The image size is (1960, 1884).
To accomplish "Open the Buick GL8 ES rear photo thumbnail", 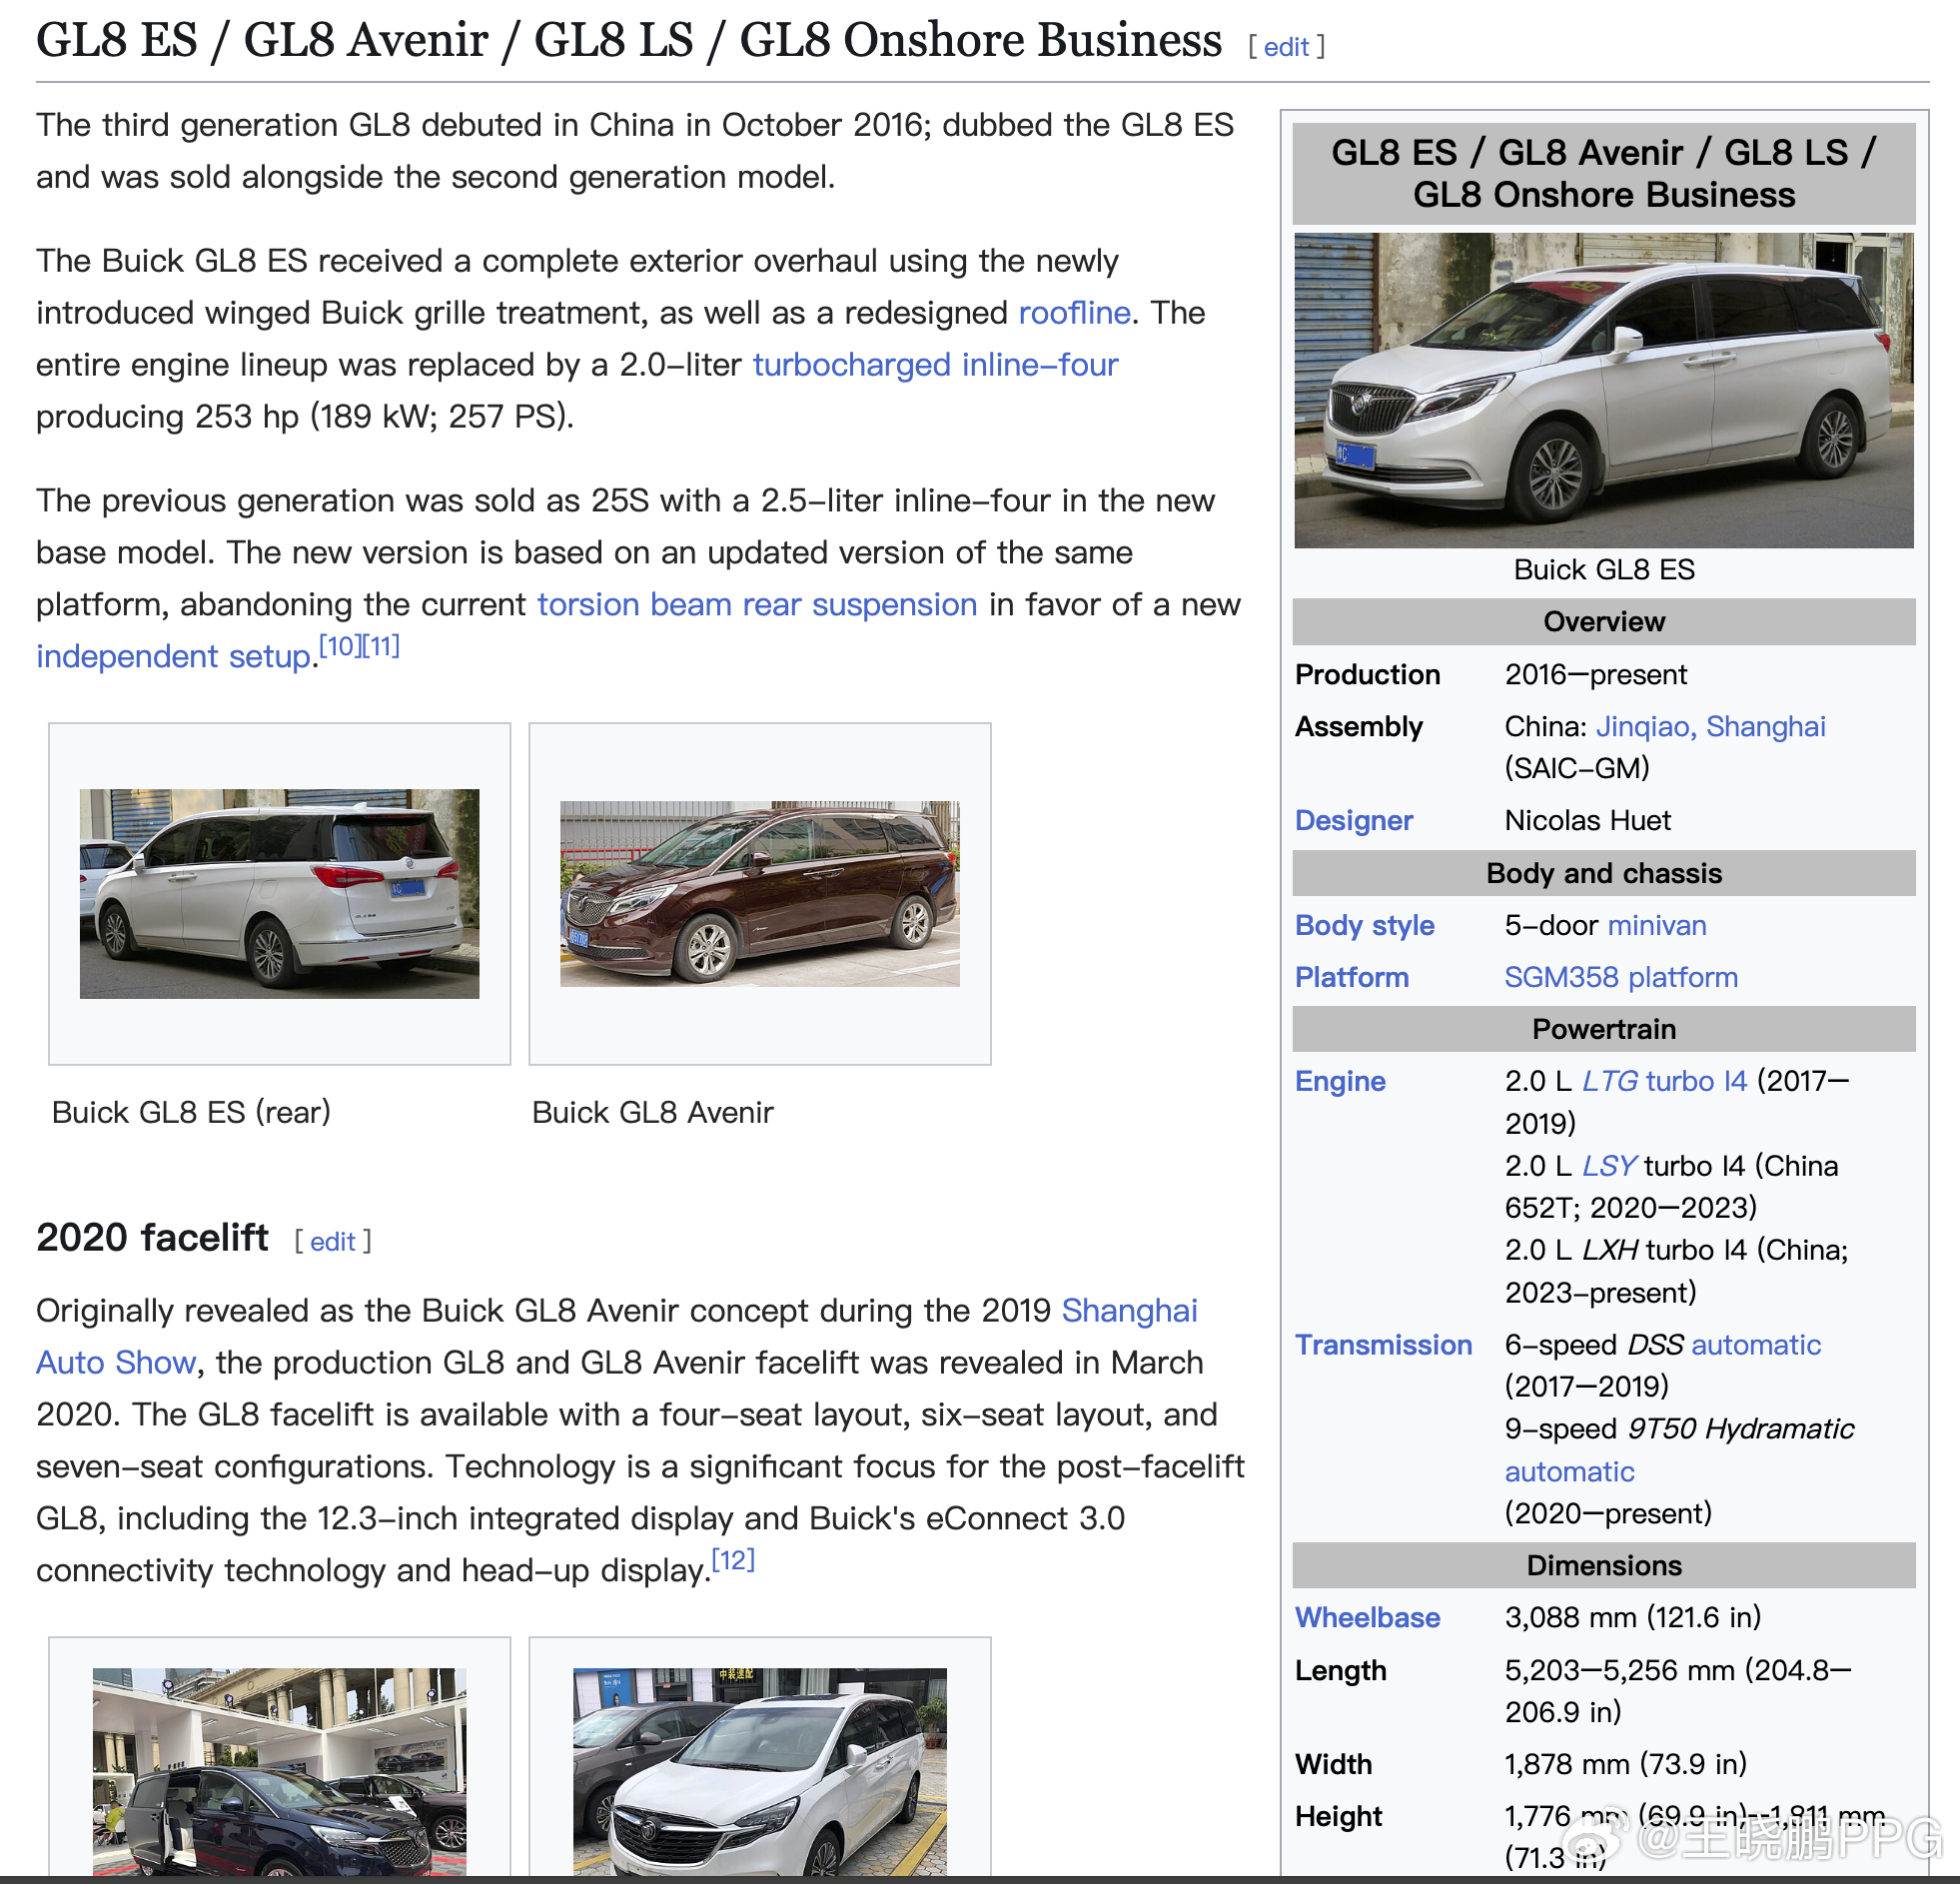I will (x=279, y=893).
